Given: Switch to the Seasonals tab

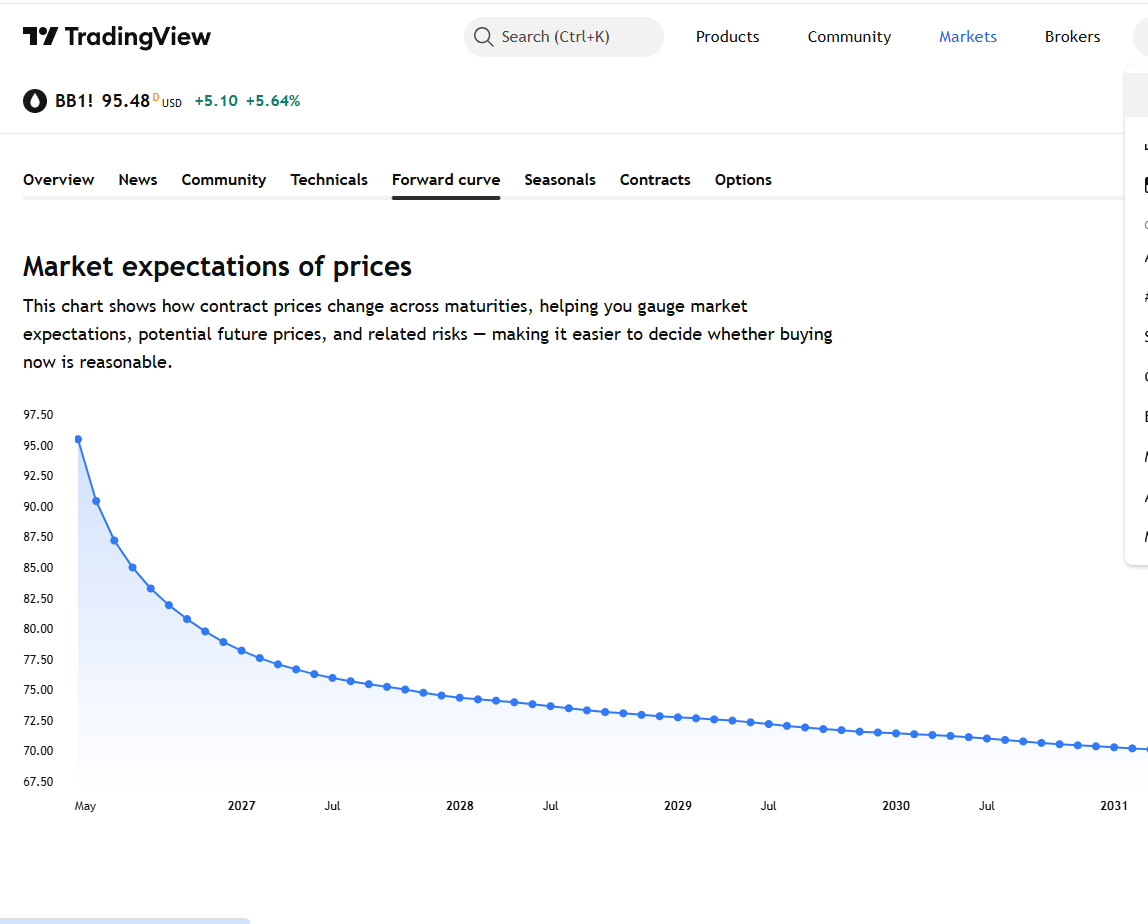Looking at the screenshot, I should (560, 180).
